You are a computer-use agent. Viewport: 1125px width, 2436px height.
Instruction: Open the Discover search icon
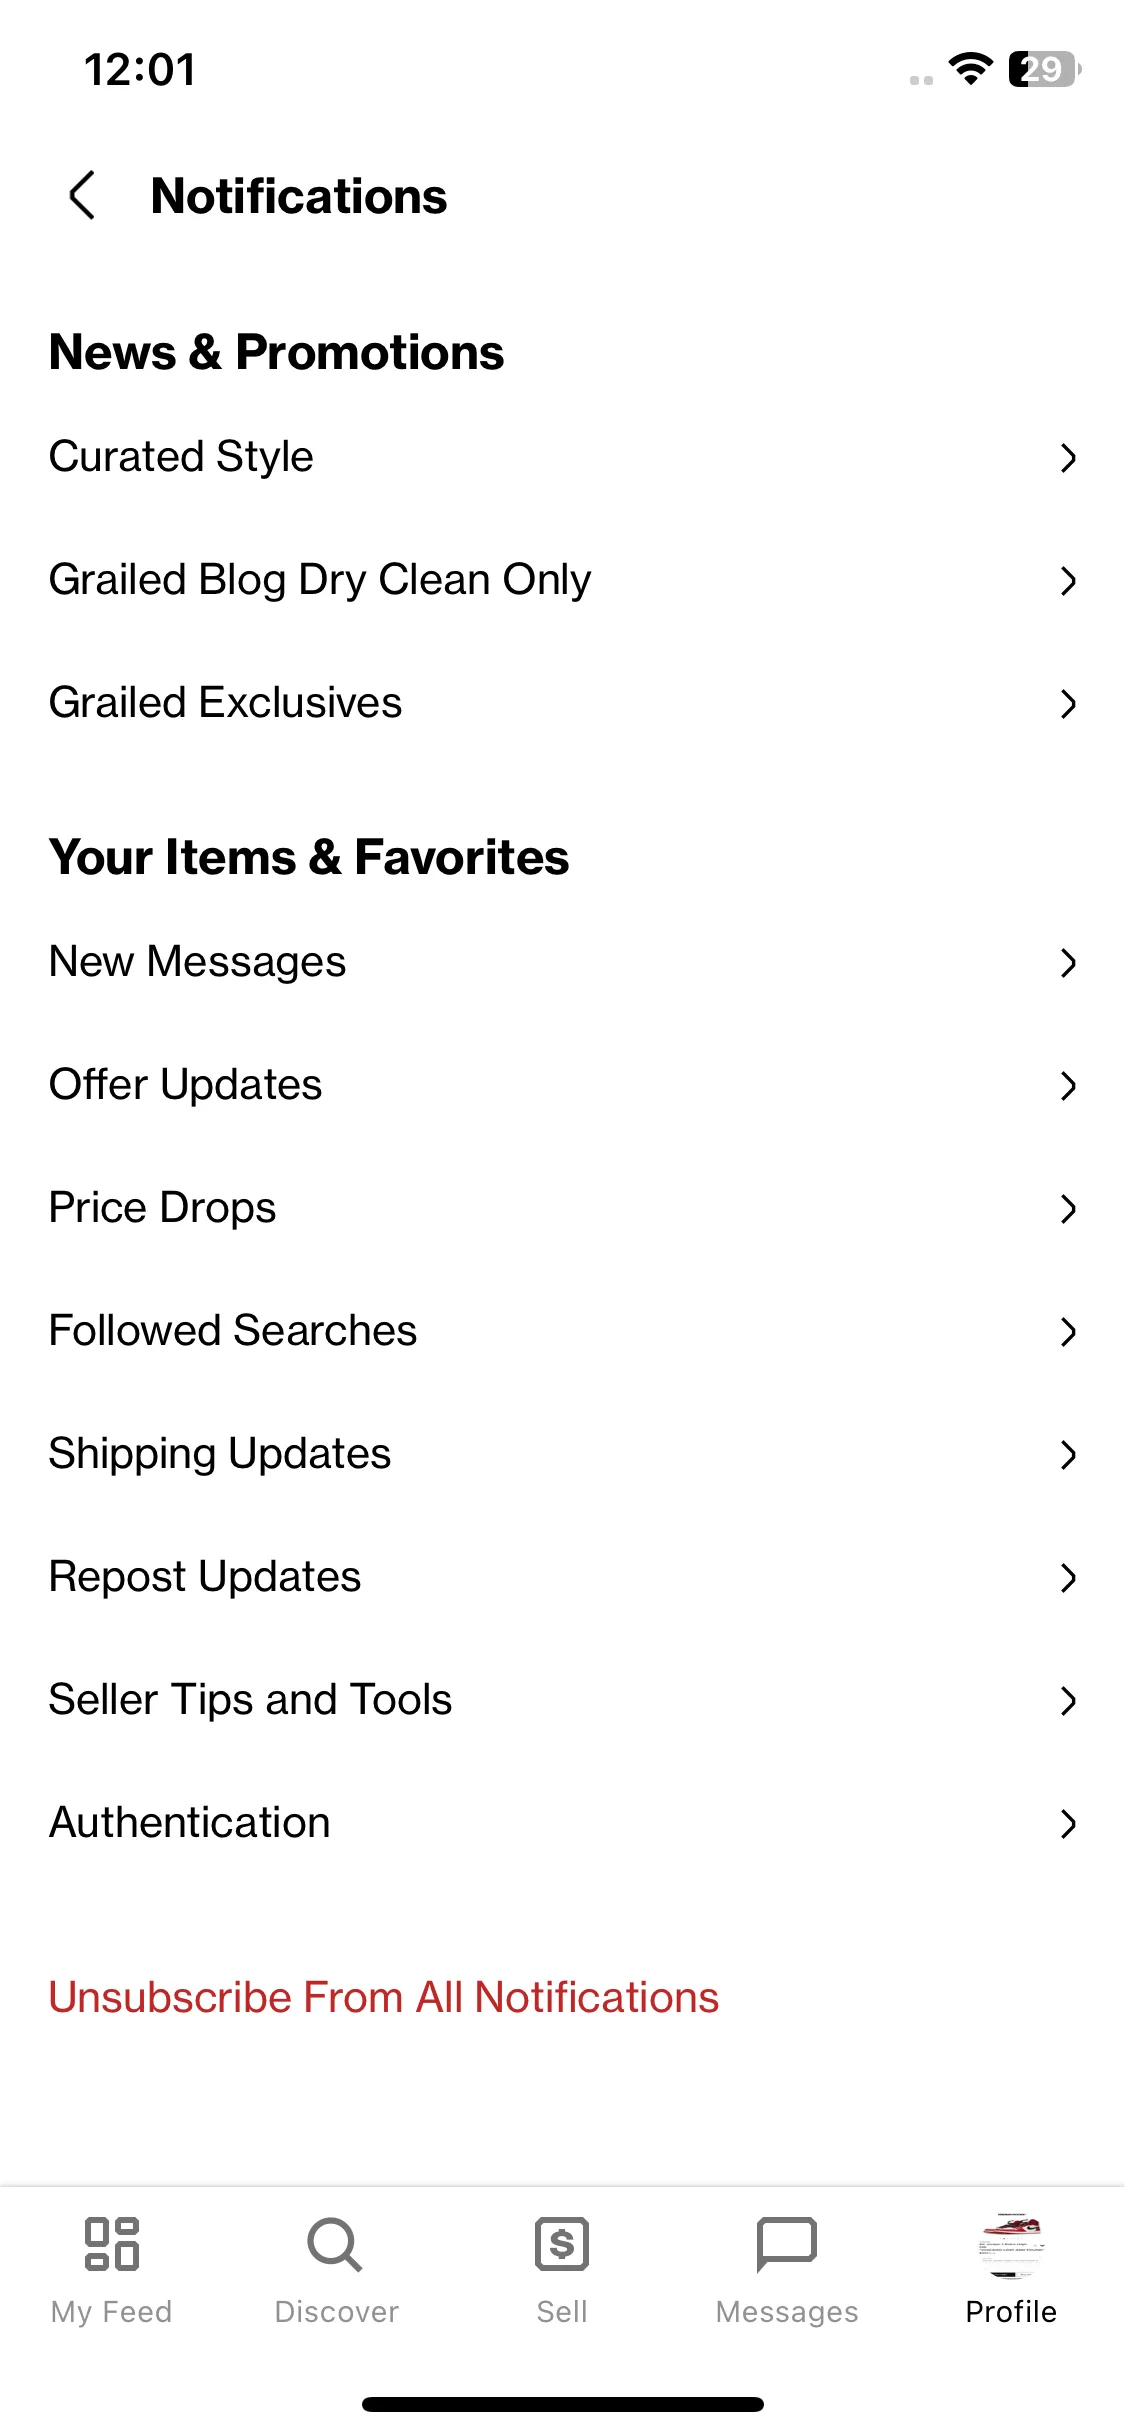tap(335, 2244)
